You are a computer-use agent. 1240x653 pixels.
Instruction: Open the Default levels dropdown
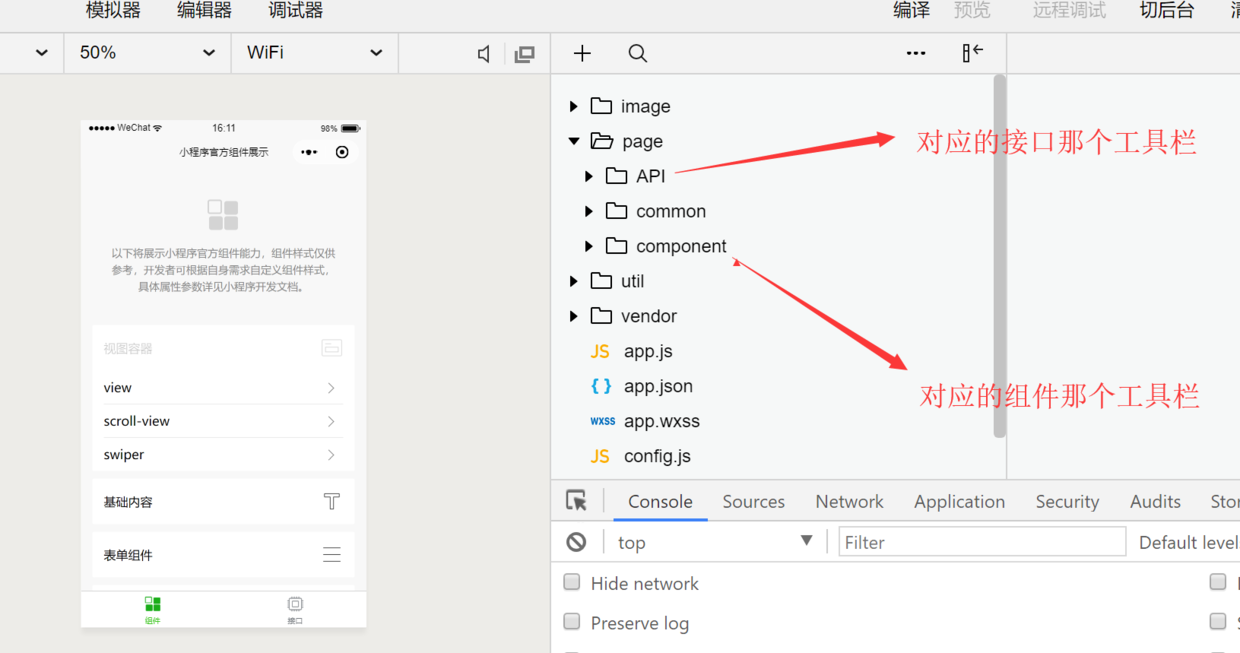point(1188,542)
